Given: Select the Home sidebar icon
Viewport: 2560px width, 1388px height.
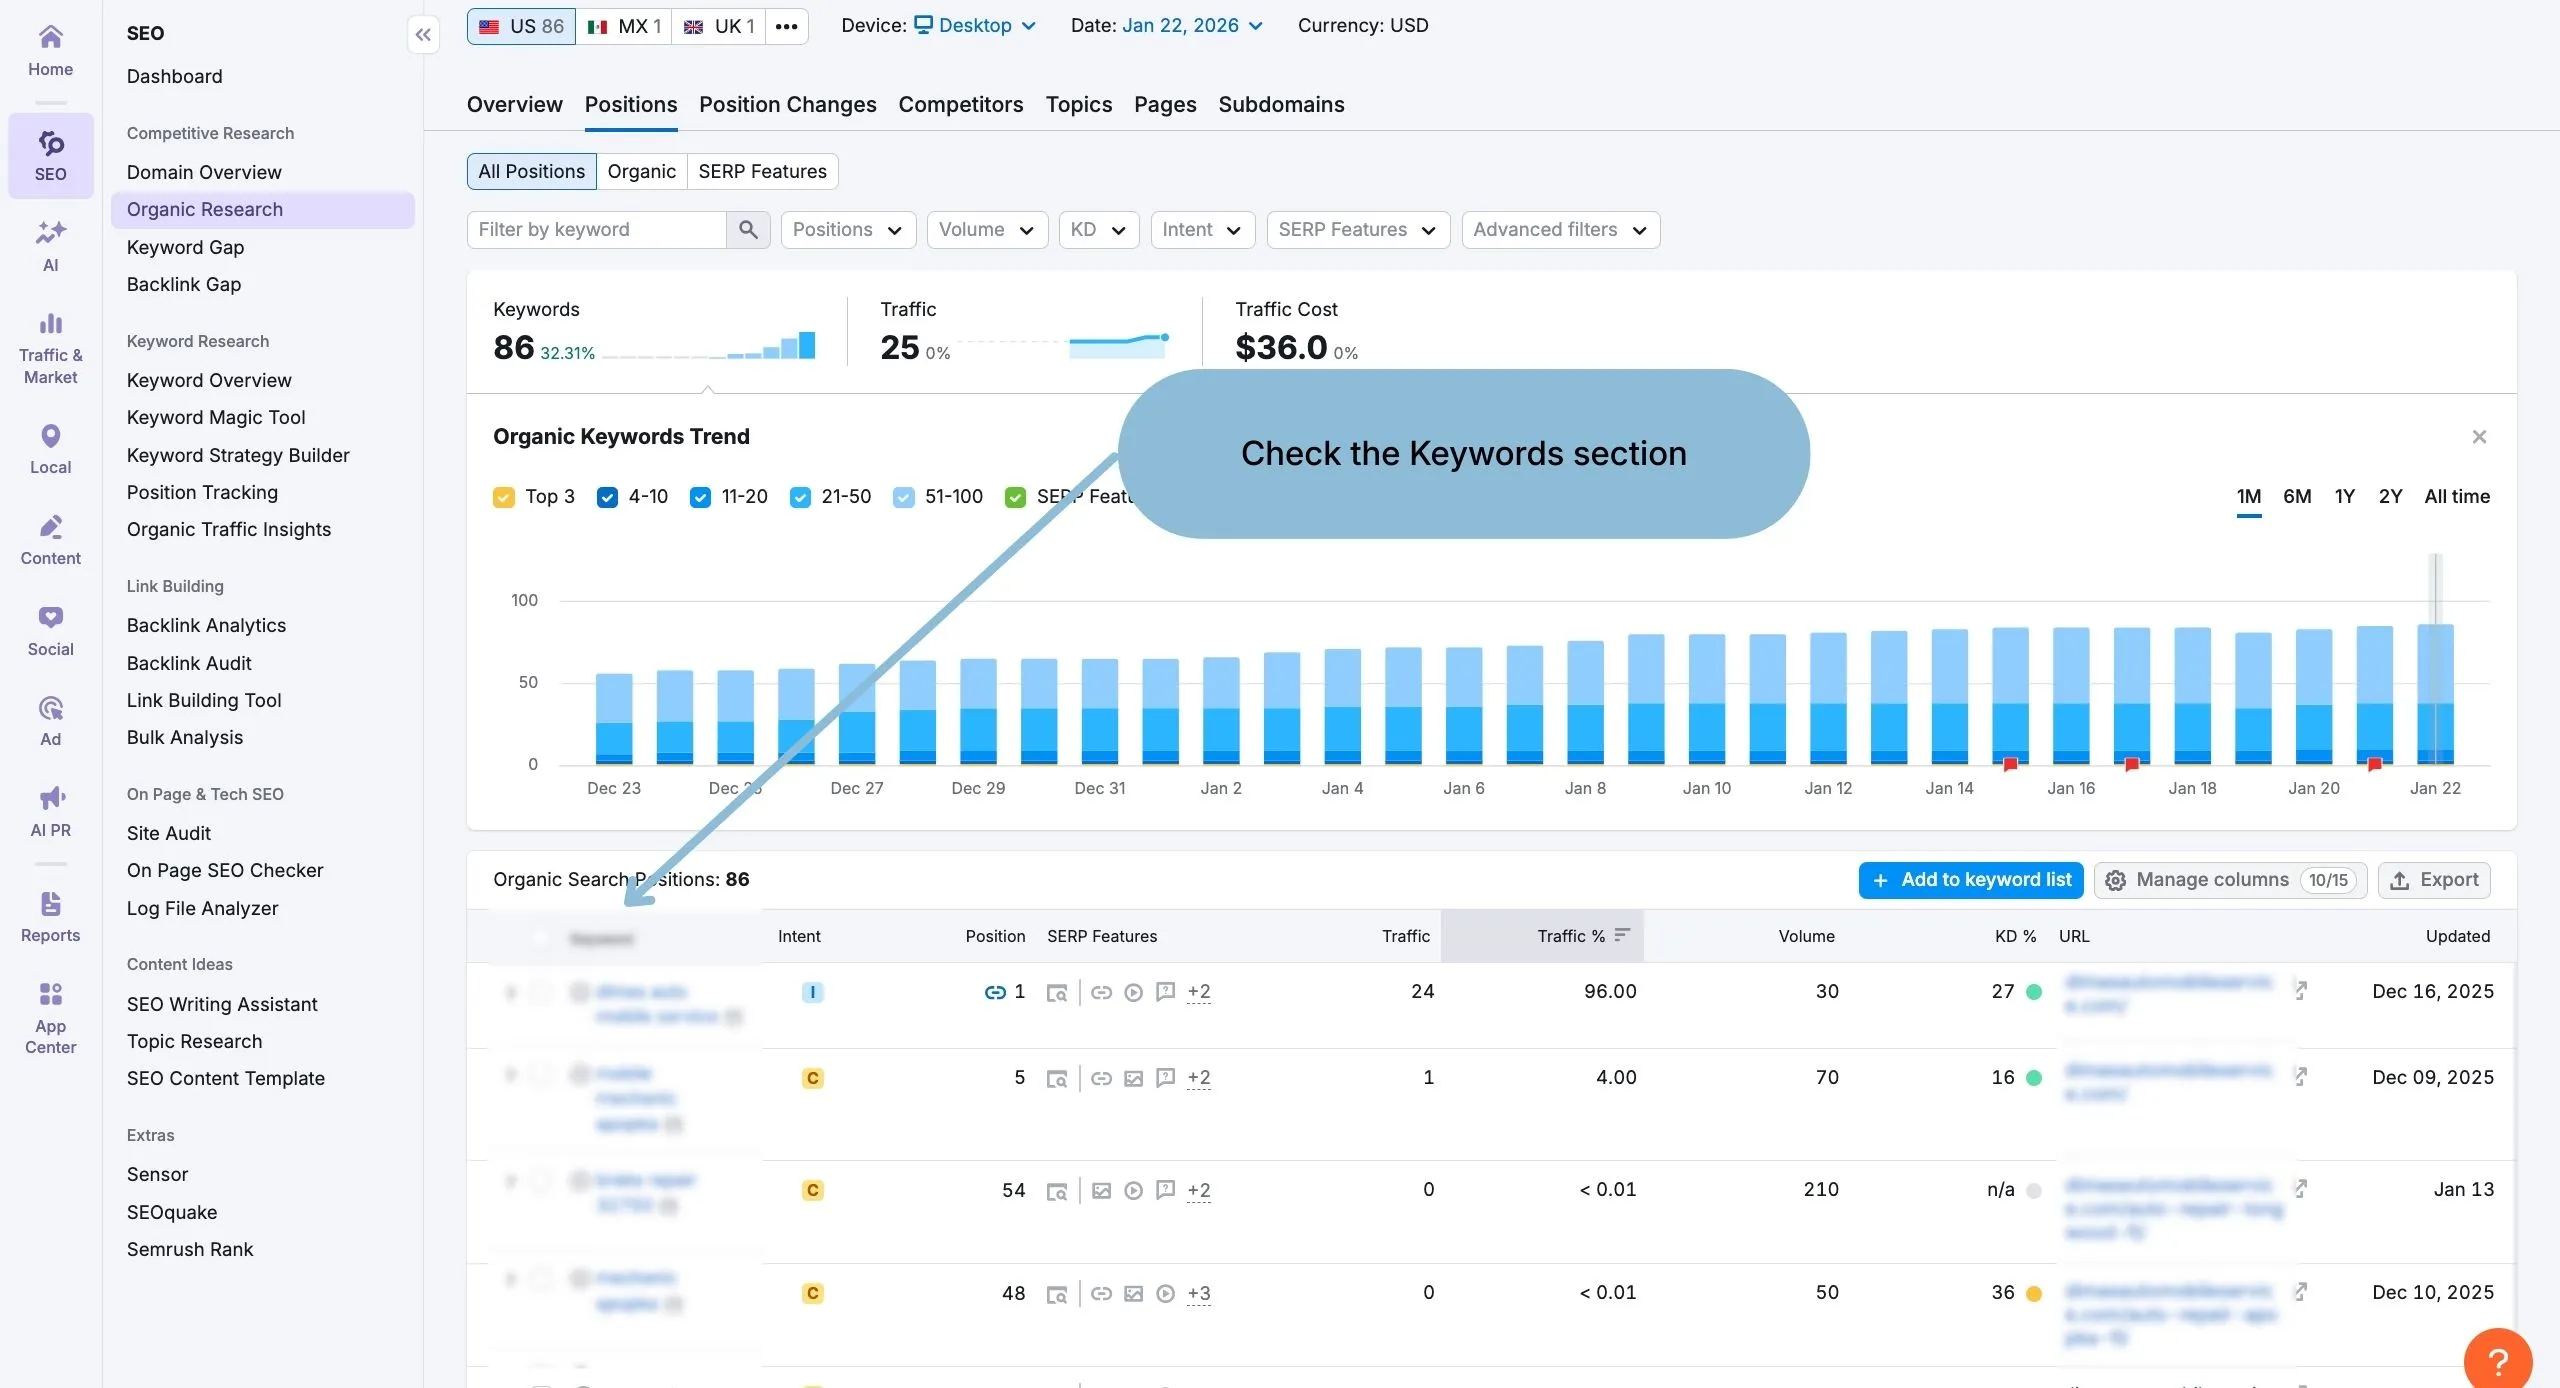Looking at the screenshot, I should pyautogui.click(x=50, y=47).
